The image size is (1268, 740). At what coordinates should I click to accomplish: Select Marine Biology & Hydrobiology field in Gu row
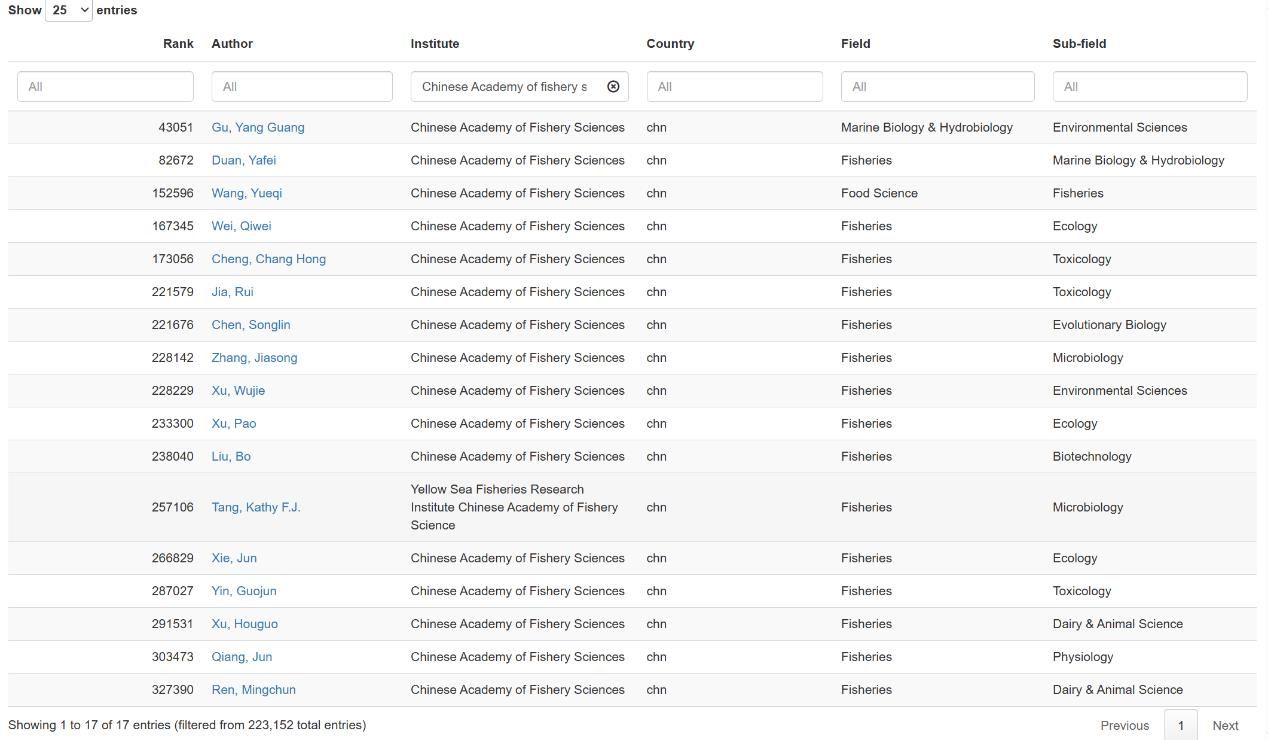pyautogui.click(x=927, y=127)
